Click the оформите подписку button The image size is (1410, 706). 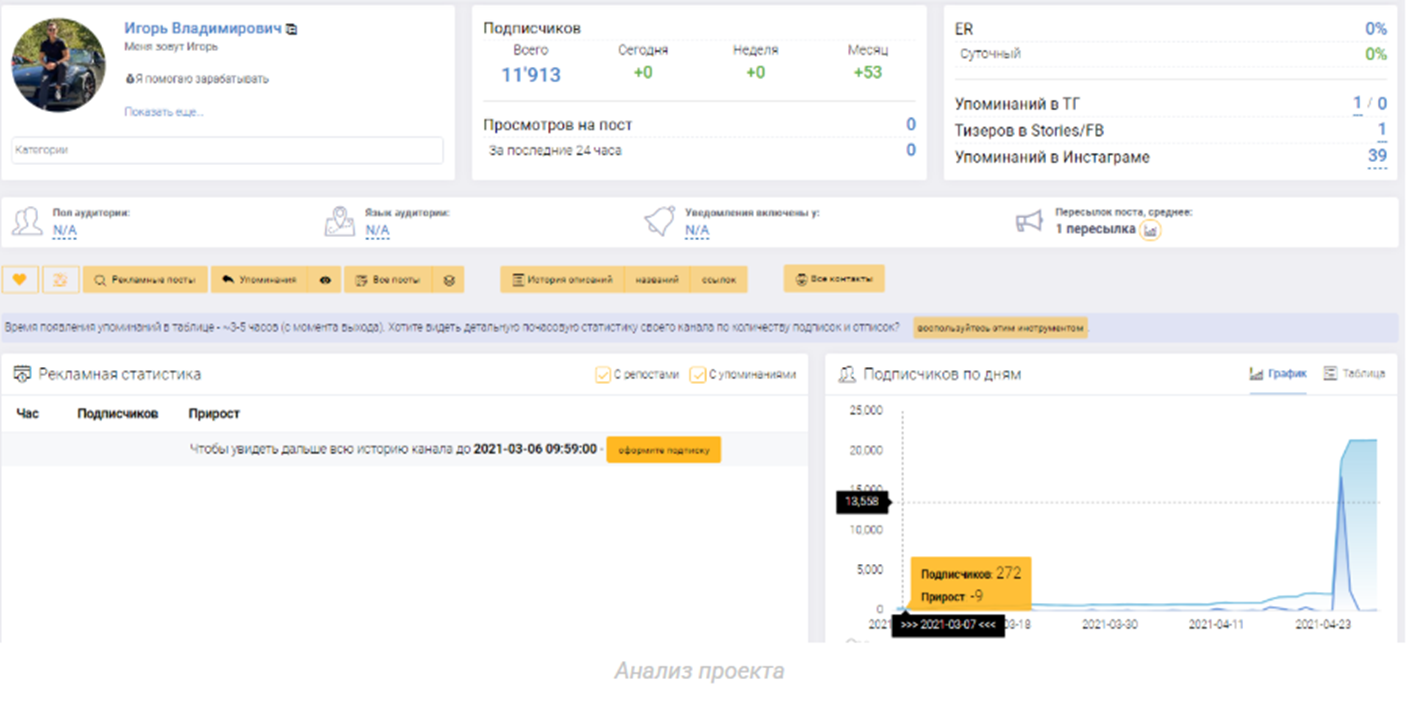pos(663,450)
